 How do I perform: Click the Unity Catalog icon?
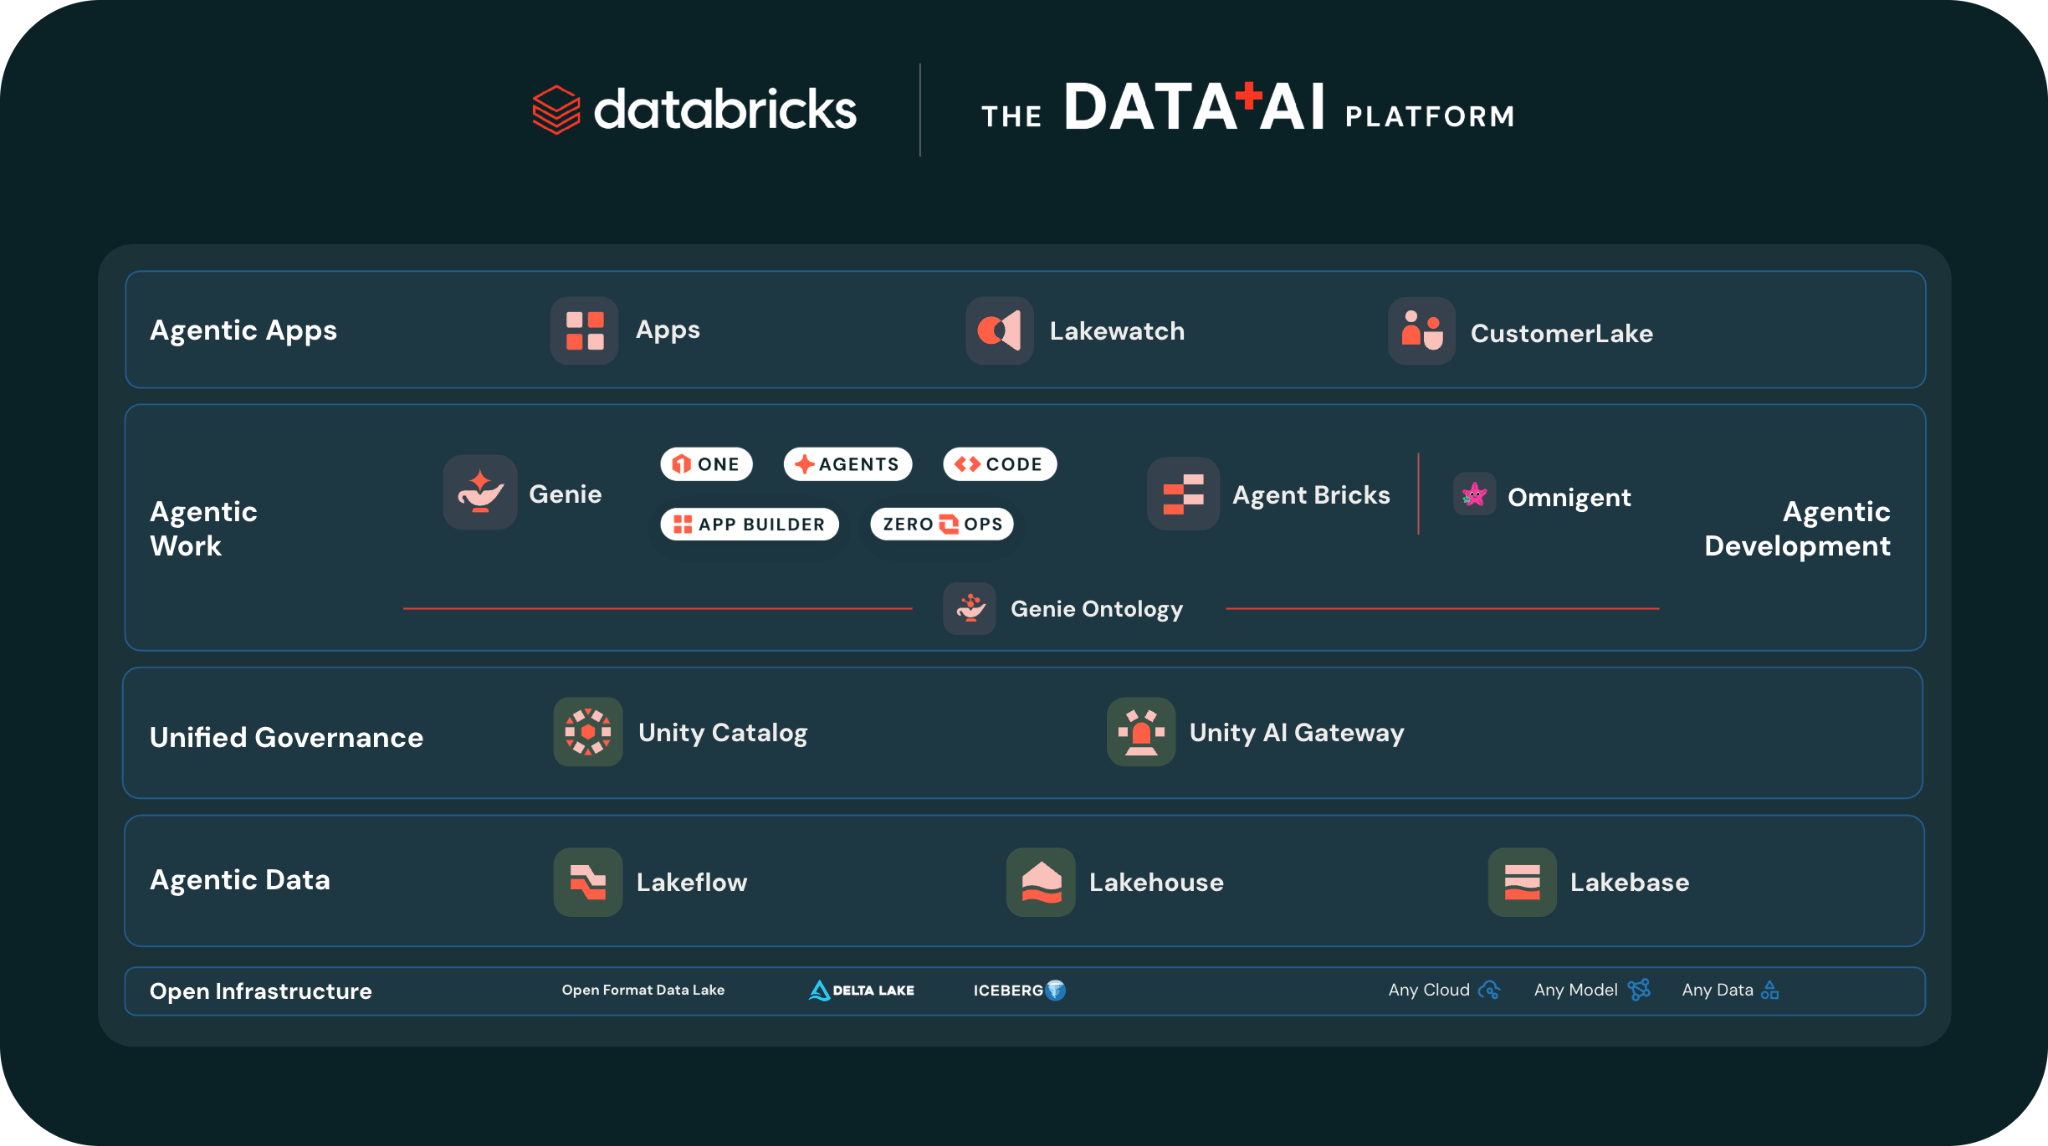pyautogui.click(x=588, y=732)
